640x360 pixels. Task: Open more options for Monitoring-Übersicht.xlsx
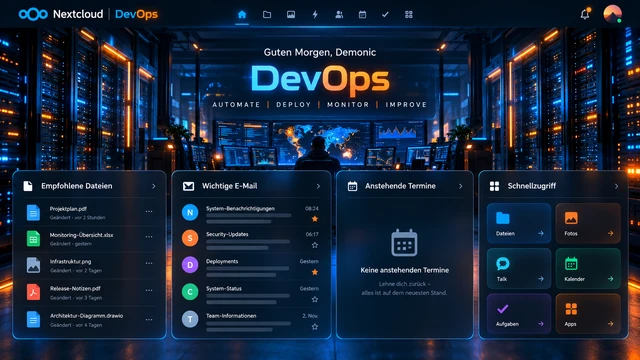coord(149,237)
